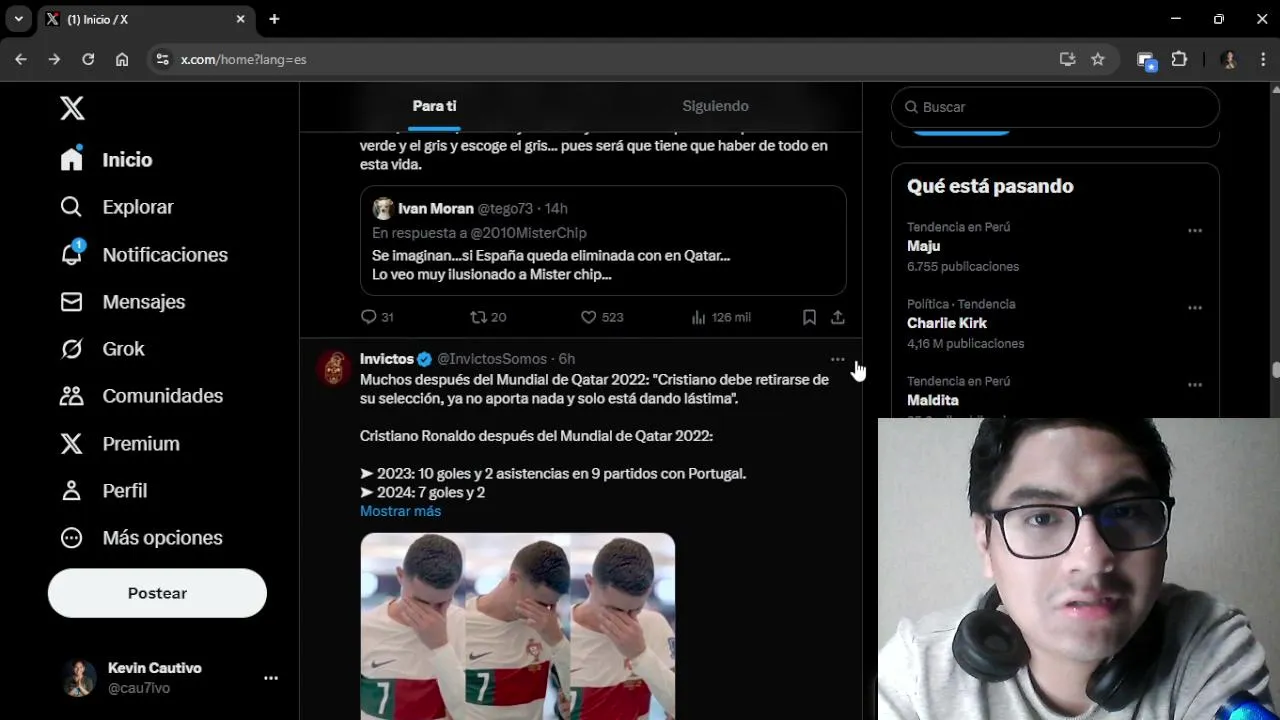Like the post with 523 likes
1280x720 pixels.
click(602, 317)
